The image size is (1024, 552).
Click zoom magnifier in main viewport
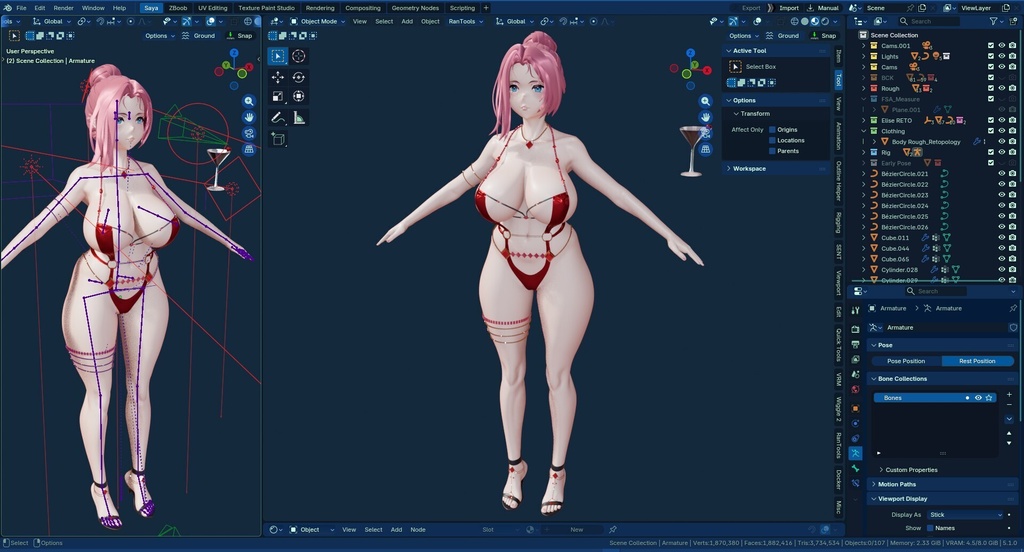point(705,101)
